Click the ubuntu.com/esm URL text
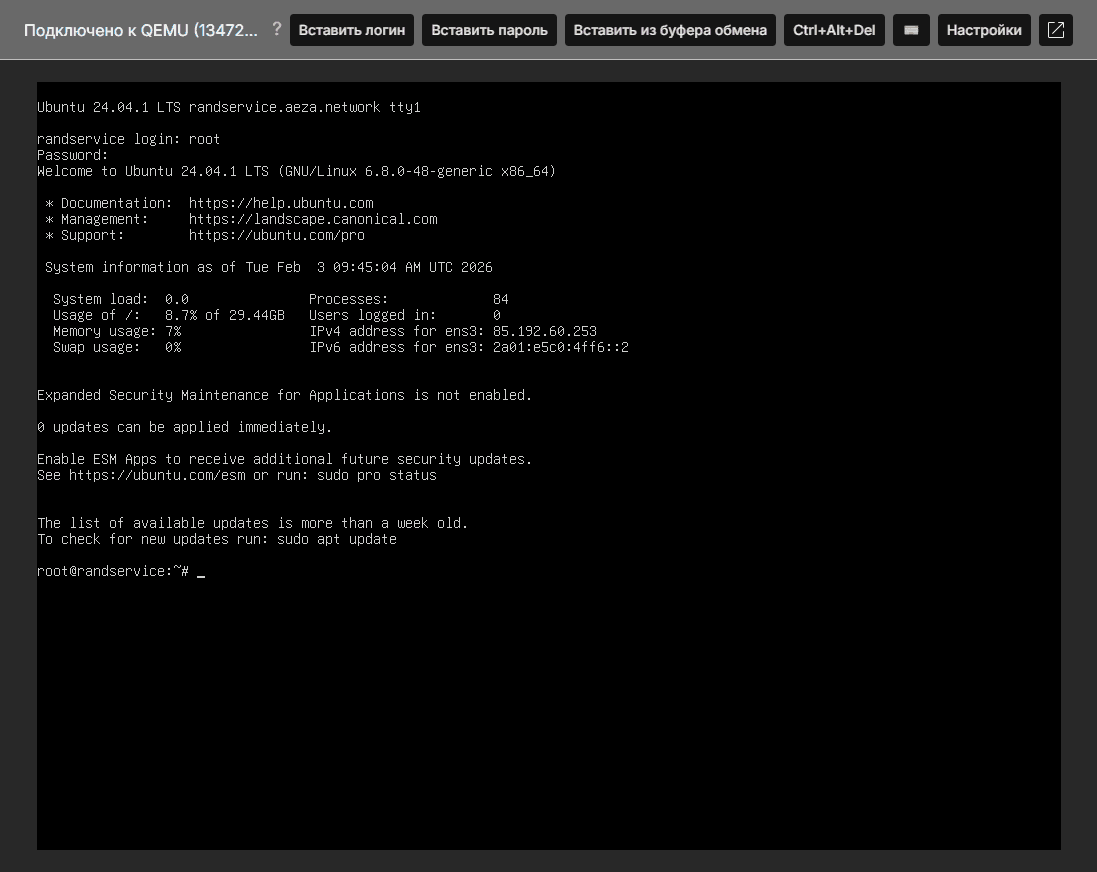The height and width of the screenshot is (872, 1097). (x=156, y=475)
